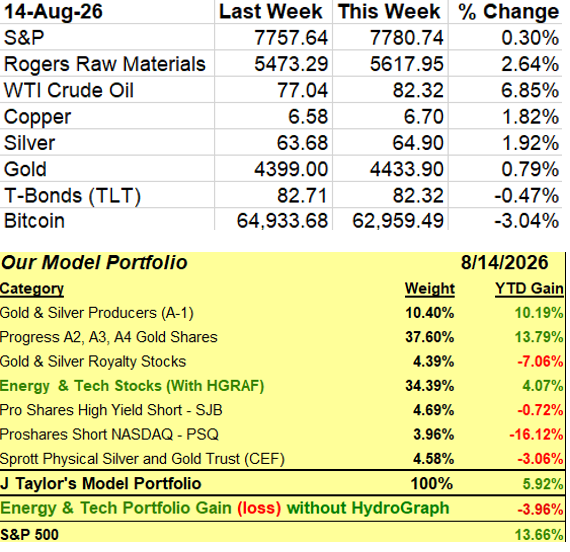Click the Our Model Portfolio title
Viewport: 570px width, 552px height.
[94, 263]
